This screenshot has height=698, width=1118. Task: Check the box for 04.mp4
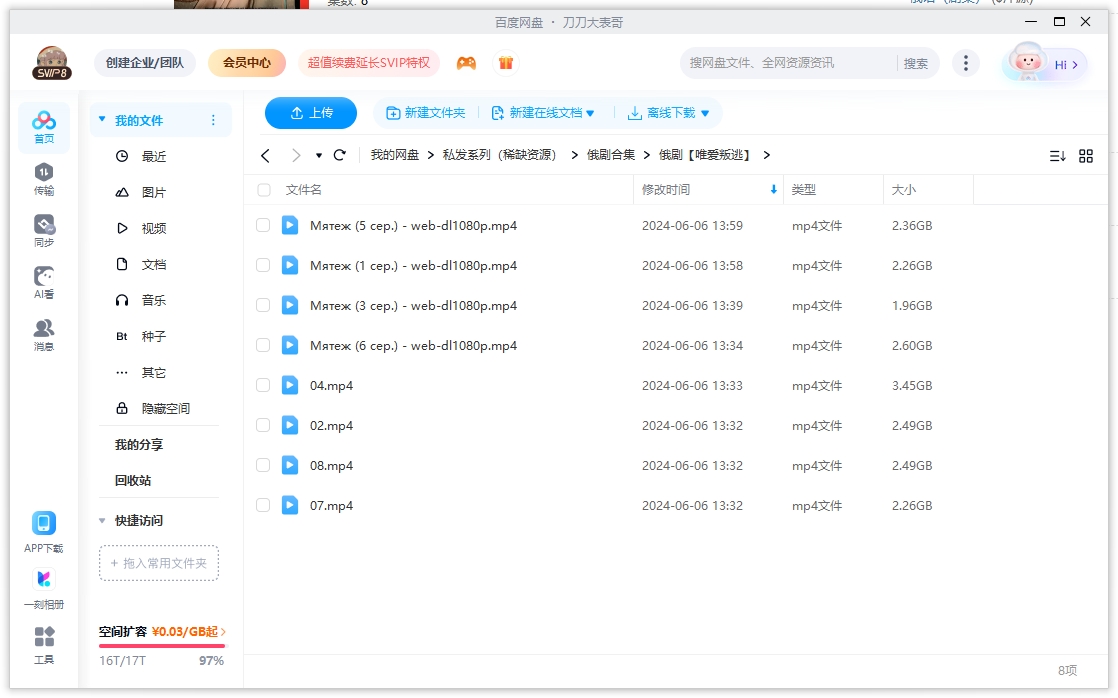pos(263,385)
